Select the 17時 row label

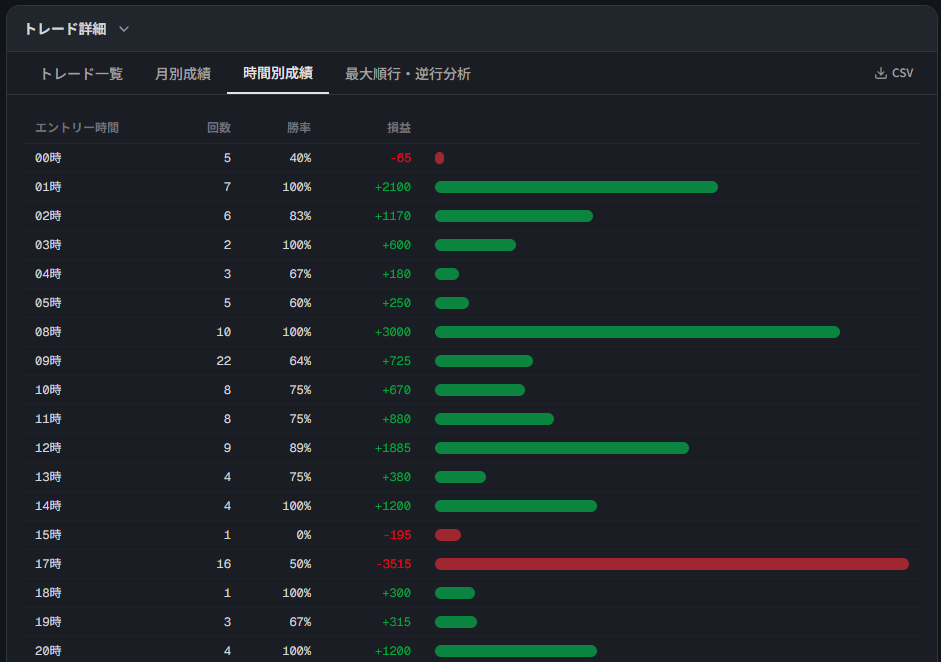click(48, 564)
